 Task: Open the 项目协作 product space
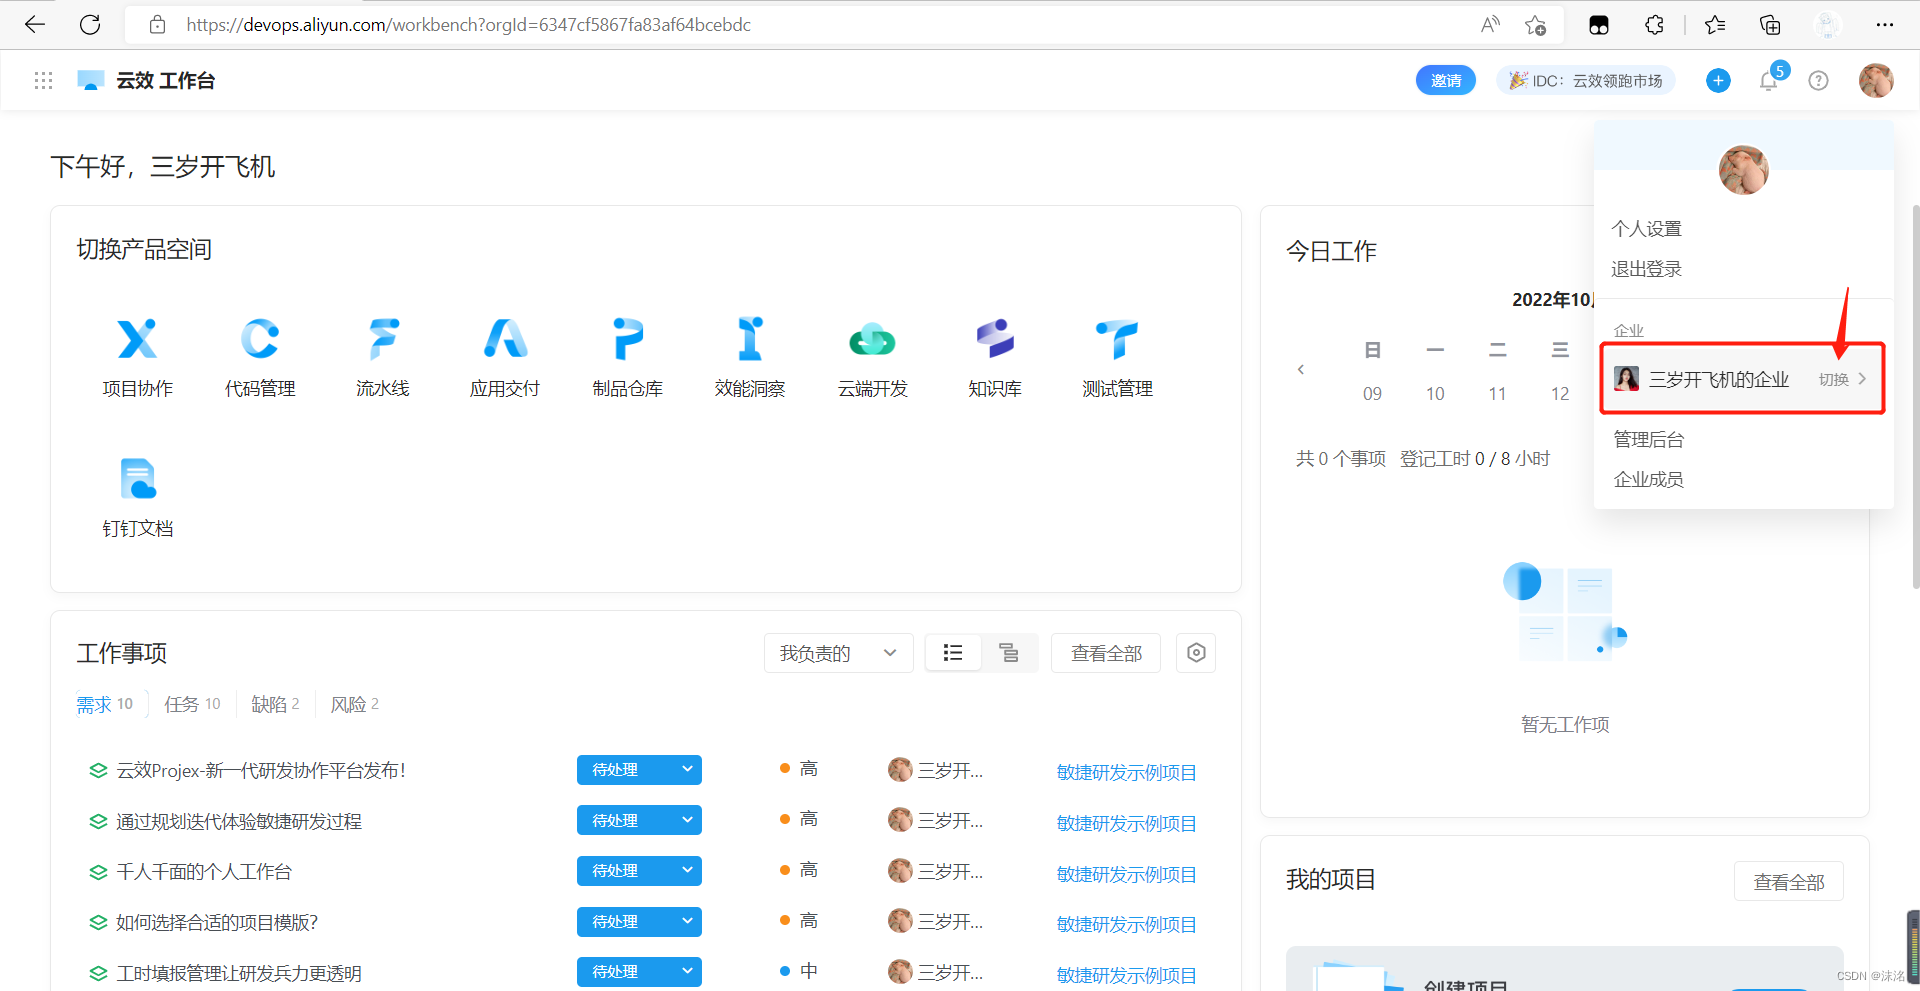[138, 358]
